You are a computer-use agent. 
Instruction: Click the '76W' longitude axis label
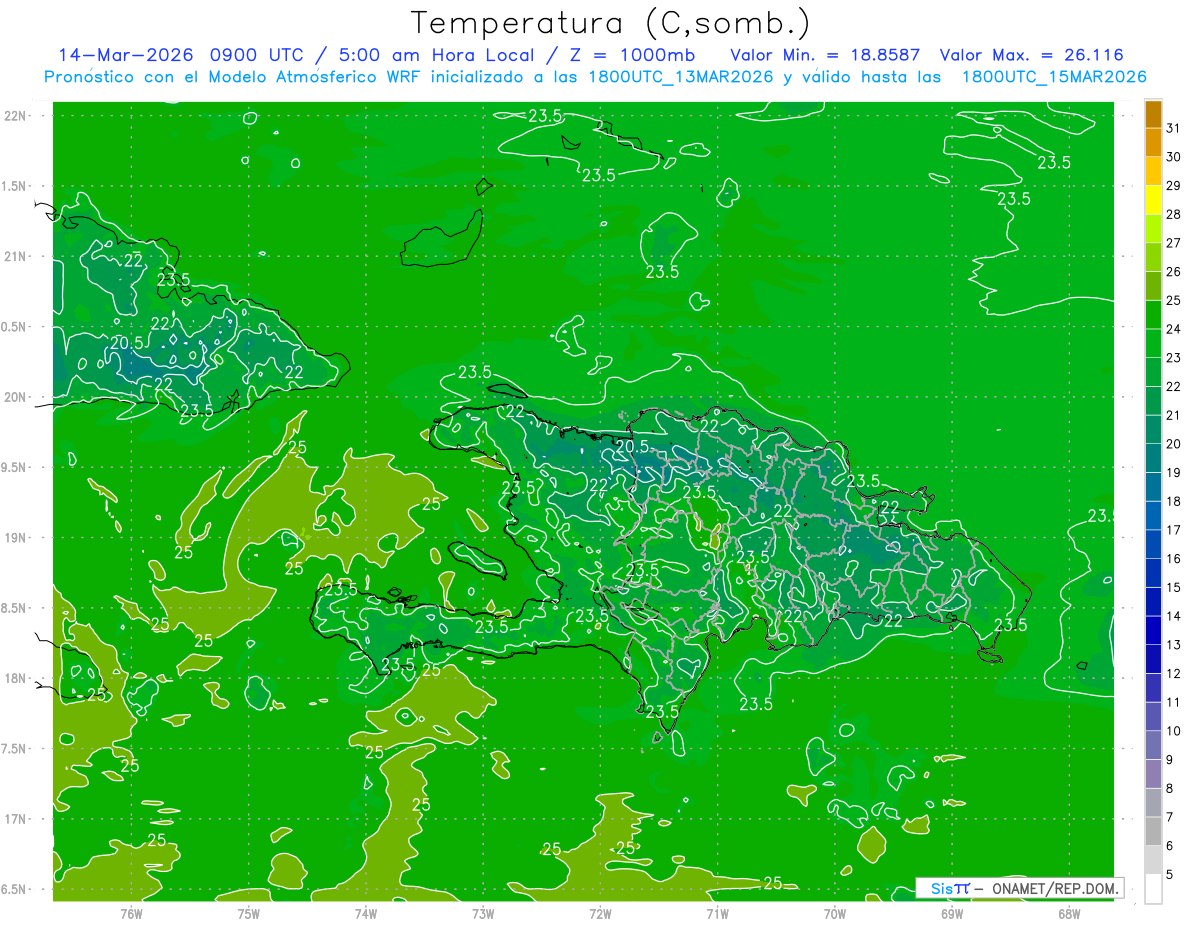(131, 914)
